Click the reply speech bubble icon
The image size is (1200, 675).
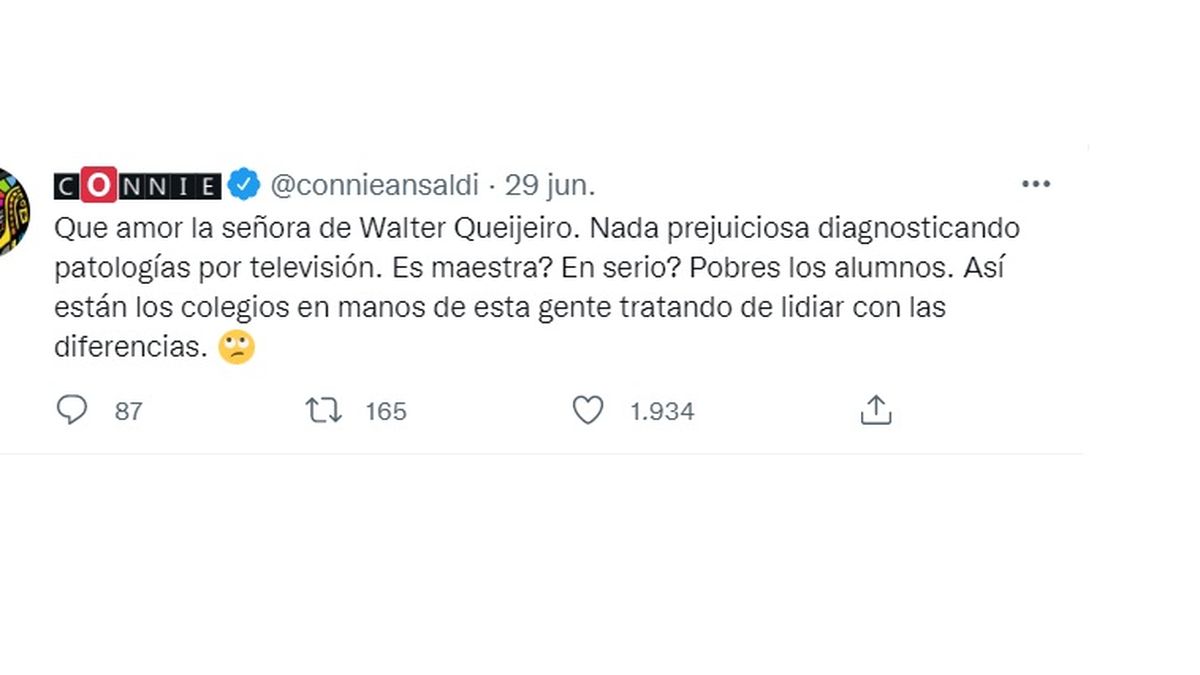pos(71,410)
